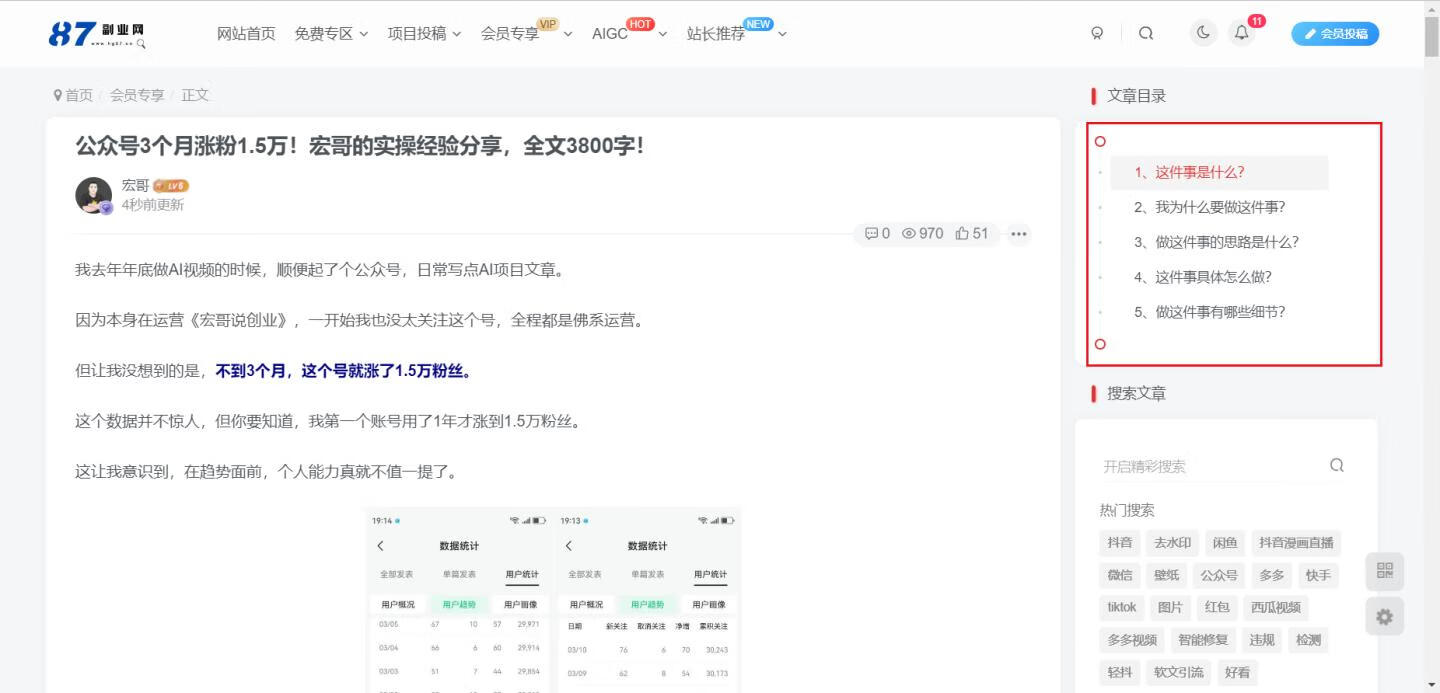Open the settings gear on the right edge
The height and width of the screenshot is (693, 1440).
point(1385,616)
